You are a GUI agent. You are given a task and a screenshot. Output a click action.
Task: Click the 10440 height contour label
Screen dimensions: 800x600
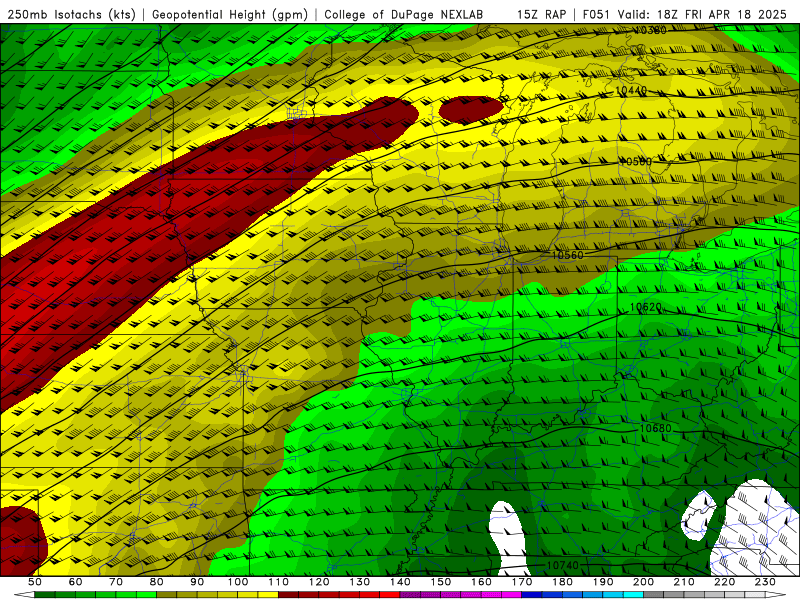[x=631, y=91]
